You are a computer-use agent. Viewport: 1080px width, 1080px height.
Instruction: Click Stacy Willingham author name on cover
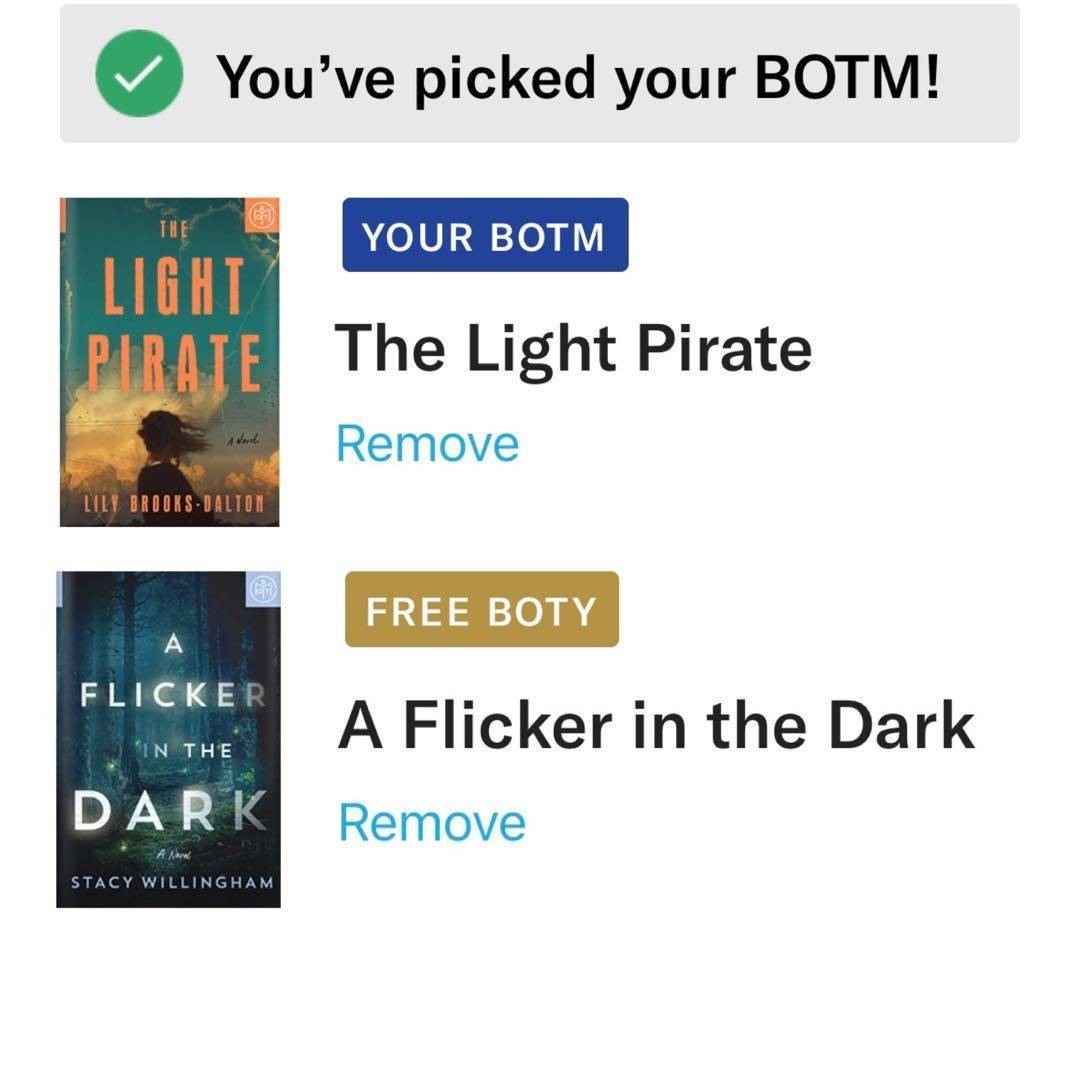click(171, 883)
